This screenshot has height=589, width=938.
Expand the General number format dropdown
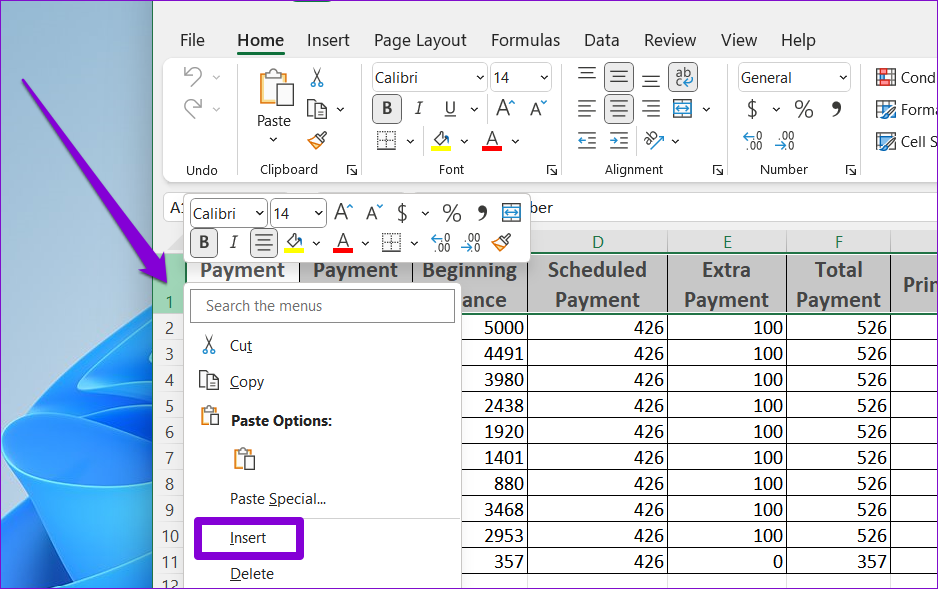843,78
